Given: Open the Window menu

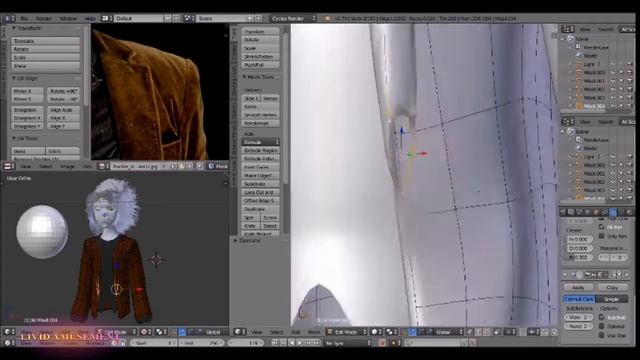Looking at the screenshot, I should tap(68, 18).
